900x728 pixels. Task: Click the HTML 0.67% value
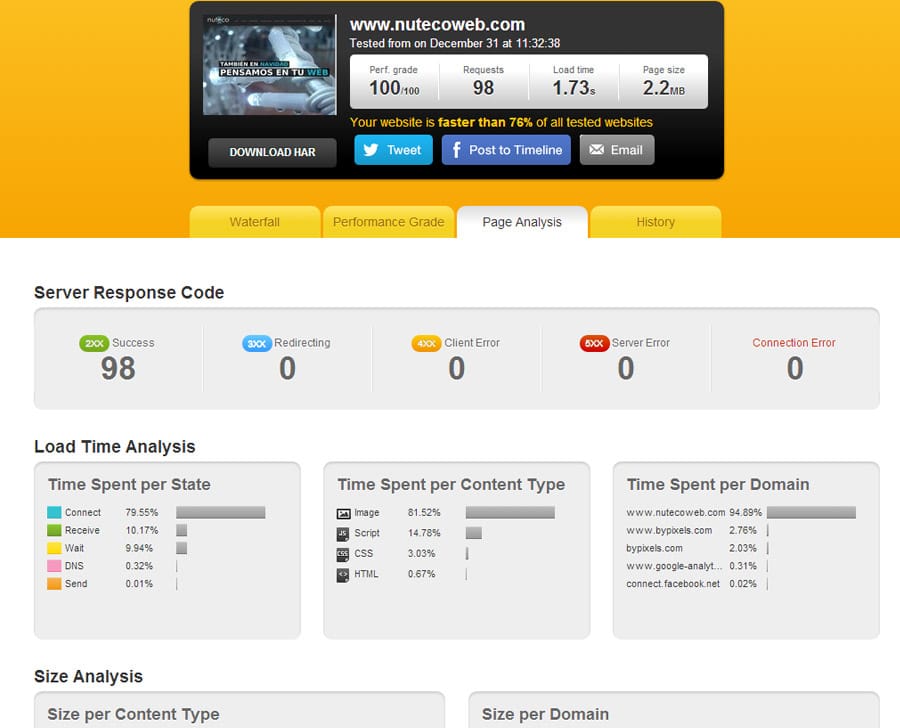click(x=421, y=574)
